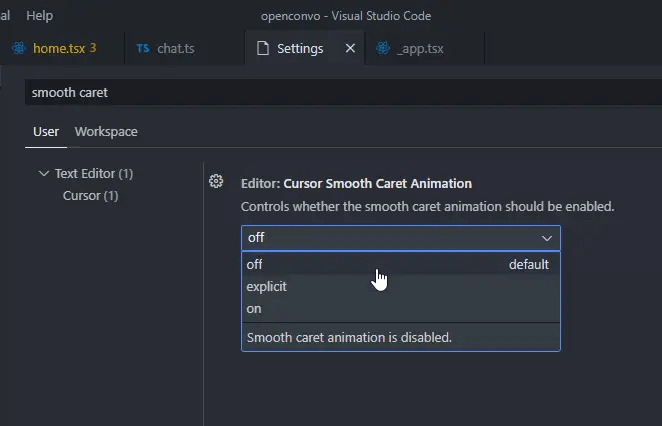Collapse the Text Editor tree chevron

(x=43, y=173)
